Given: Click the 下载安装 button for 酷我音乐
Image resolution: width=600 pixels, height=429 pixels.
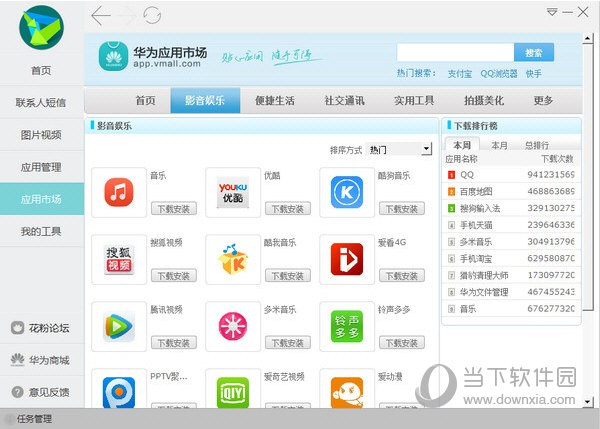Looking at the screenshot, I should click(288, 276).
